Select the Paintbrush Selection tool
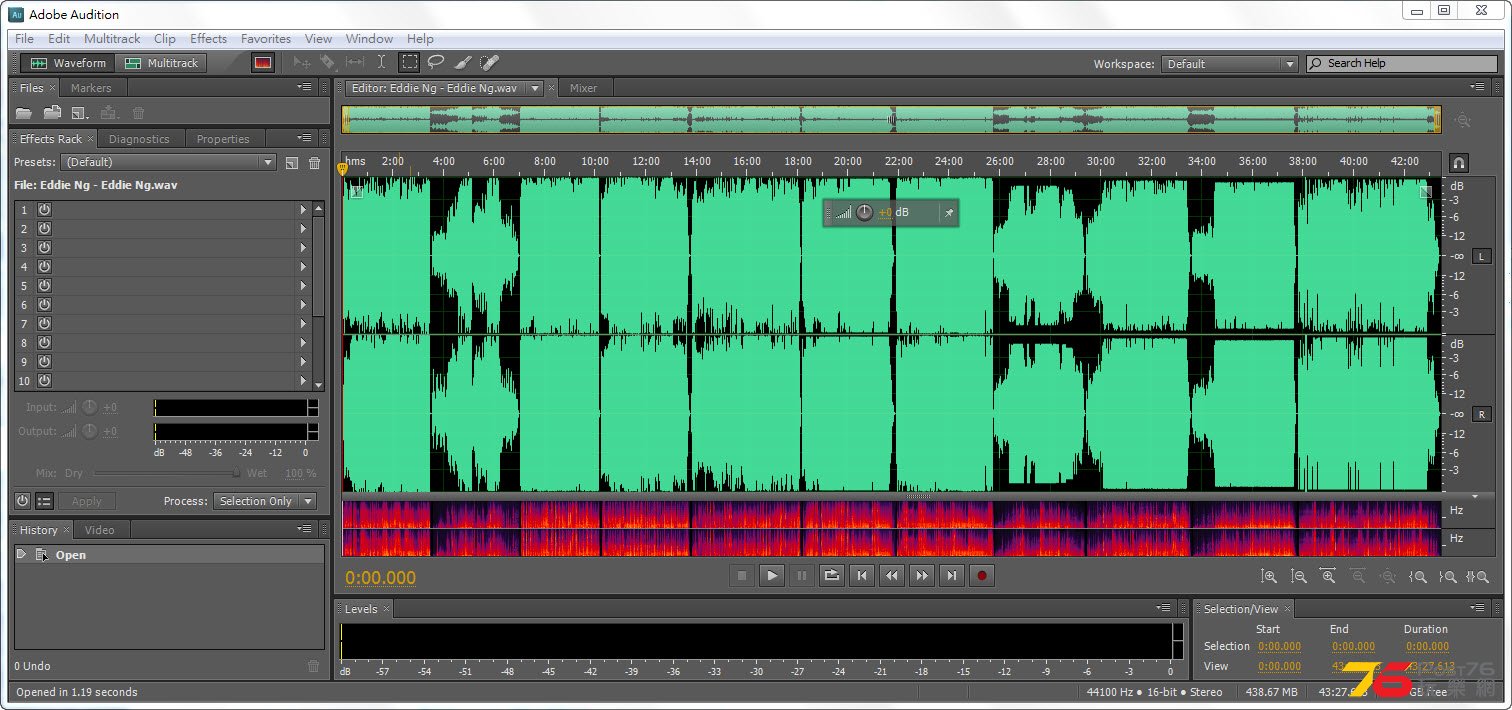This screenshot has width=1512, height=710. [463, 63]
